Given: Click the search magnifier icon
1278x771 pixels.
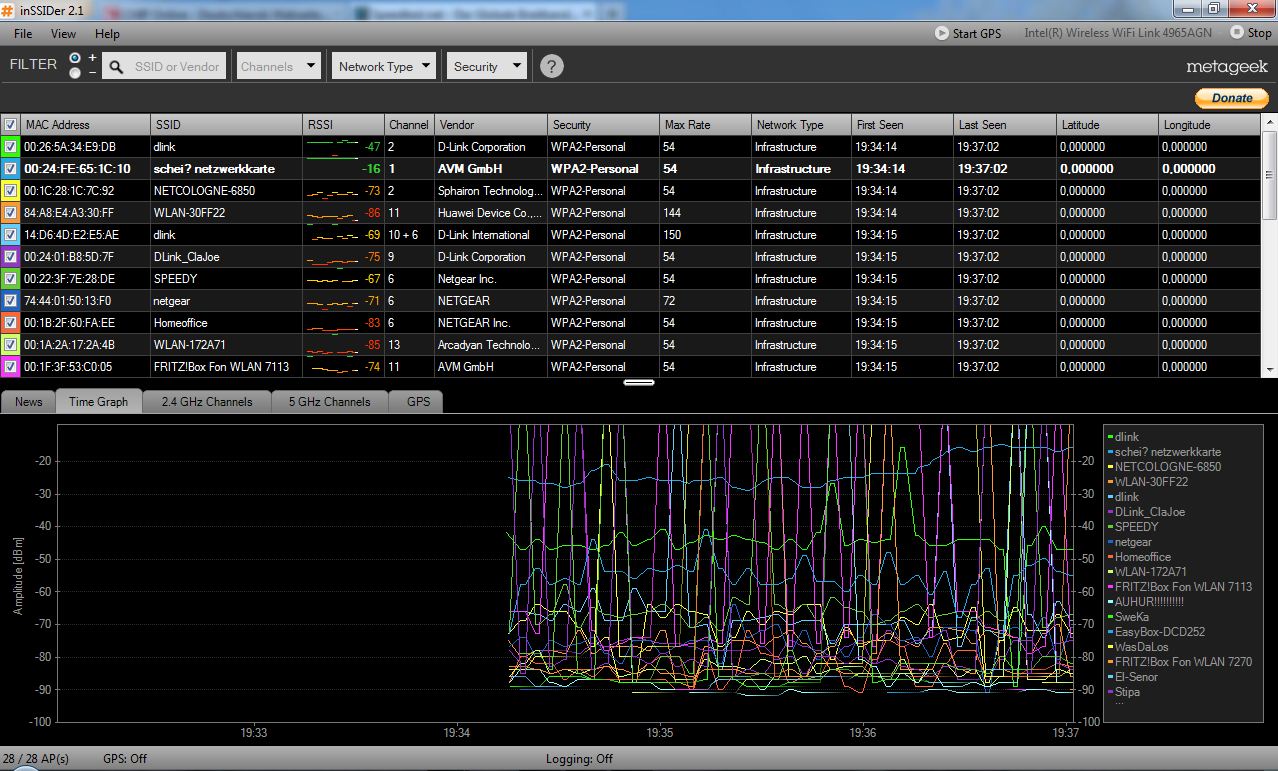Looking at the screenshot, I should pos(117,67).
